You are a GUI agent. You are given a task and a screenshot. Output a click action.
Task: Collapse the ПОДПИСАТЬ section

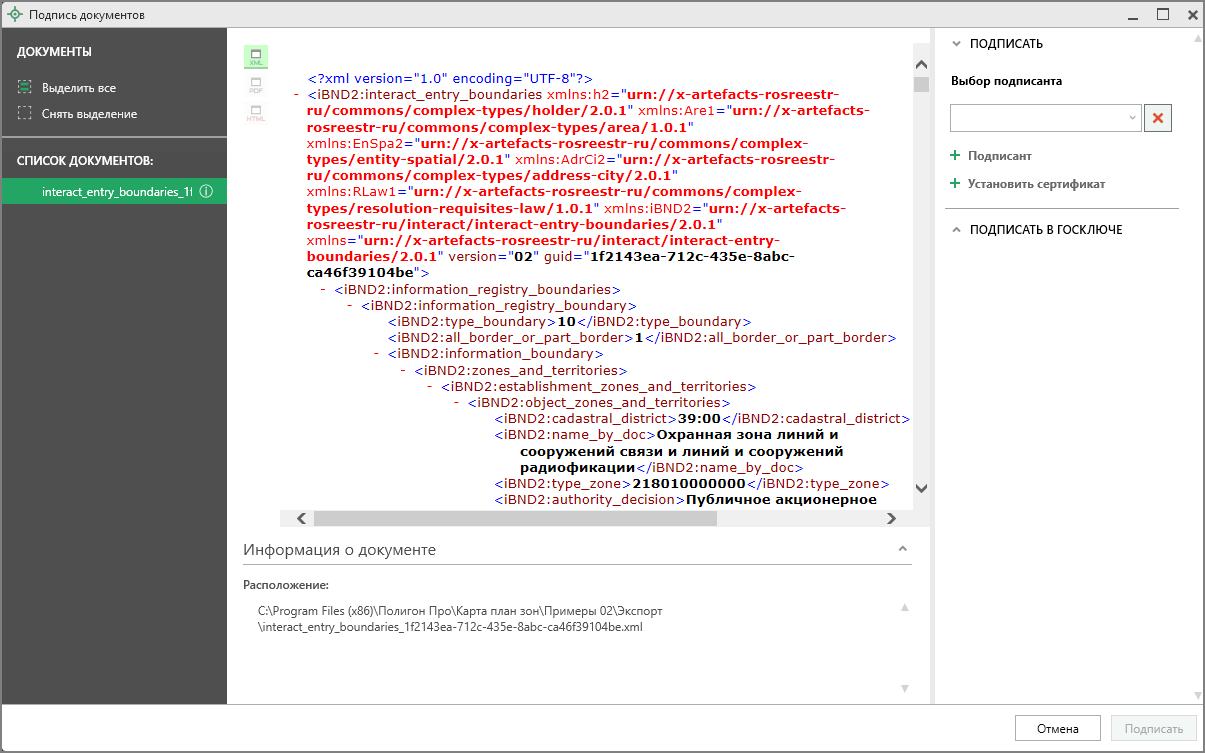[956, 44]
